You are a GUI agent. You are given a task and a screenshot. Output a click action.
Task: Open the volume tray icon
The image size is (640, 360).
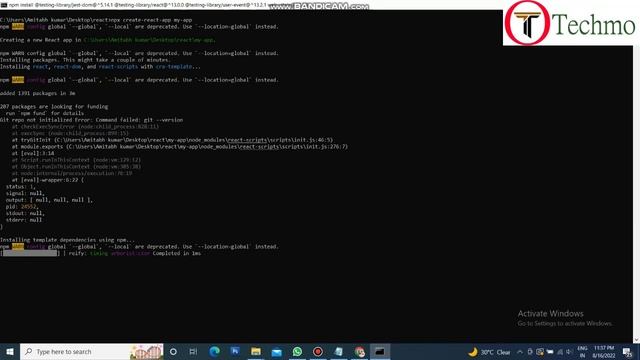point(569,352)
